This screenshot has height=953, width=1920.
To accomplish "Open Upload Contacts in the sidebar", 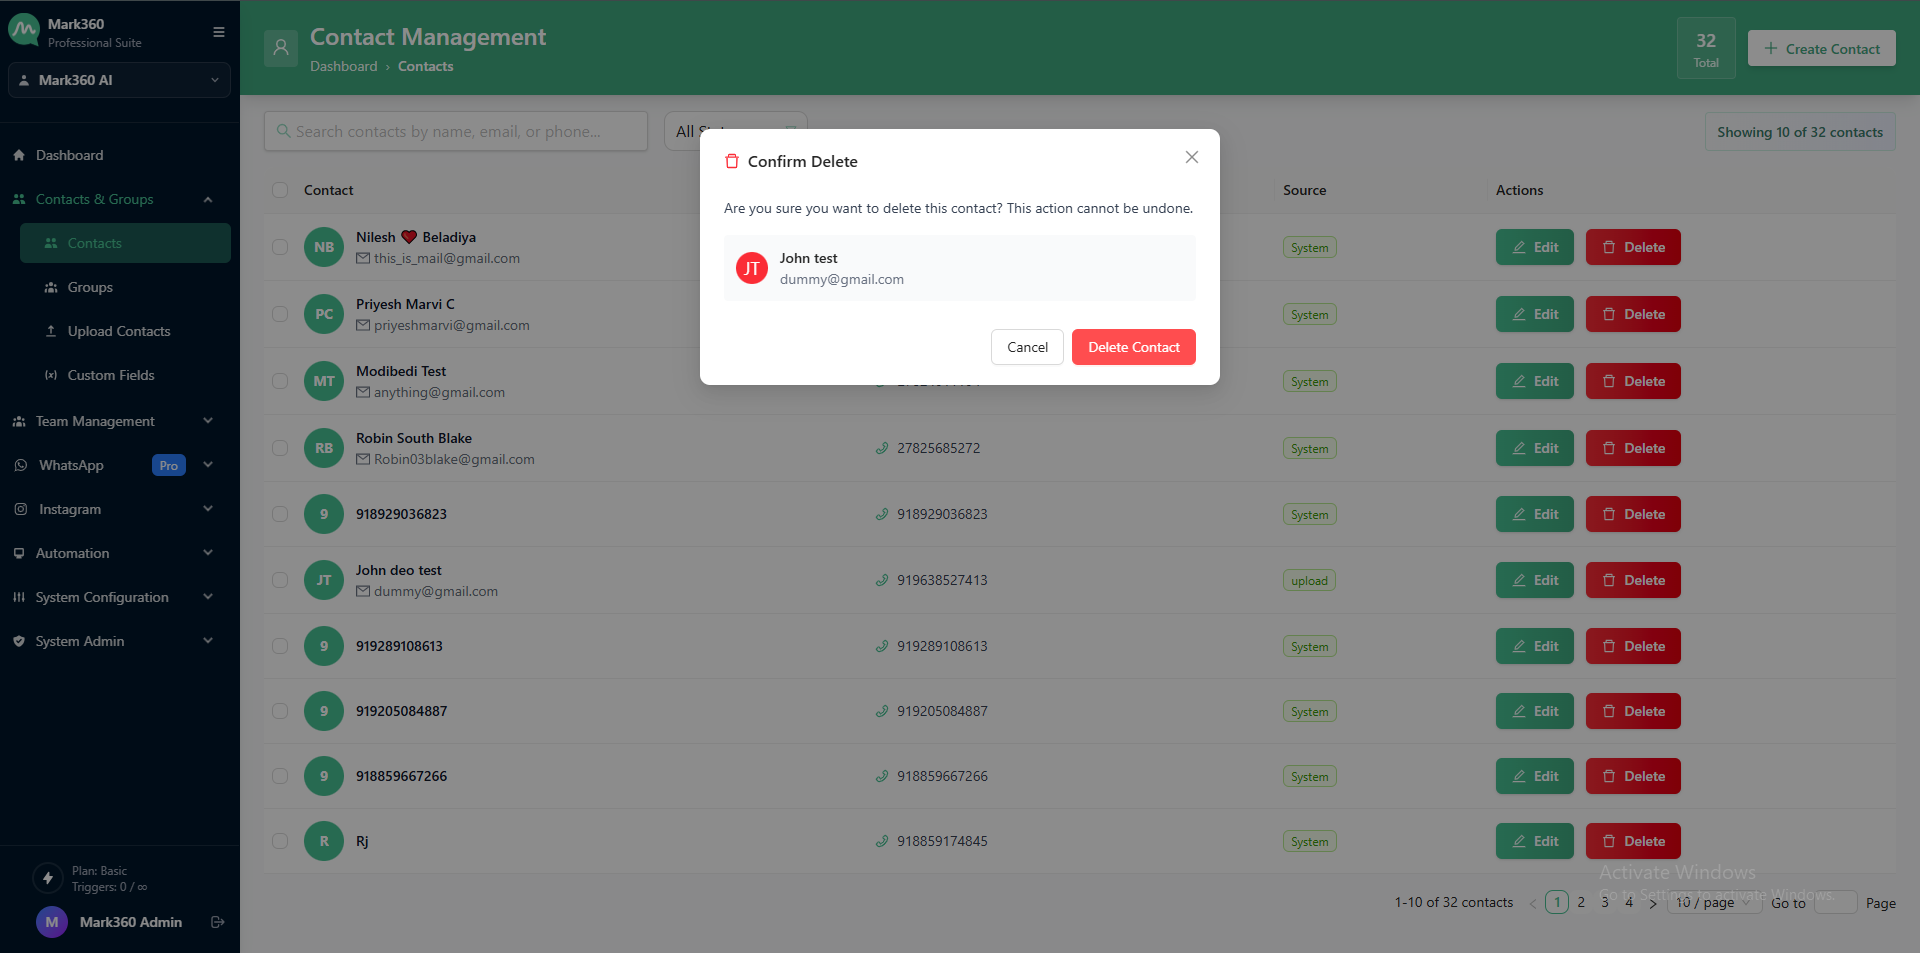I will pyautogui.click(x=118, y=331).
